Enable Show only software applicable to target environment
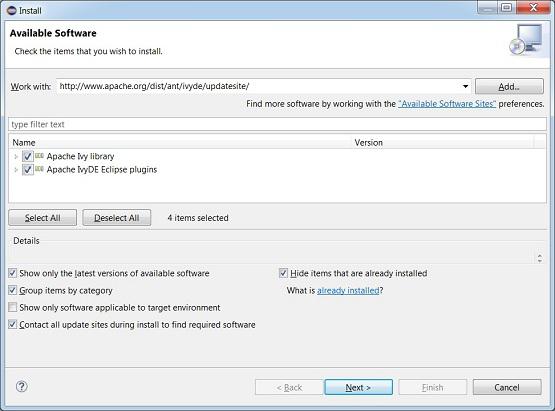Viewport: 555px width, 411px height. tap(12, 307)
